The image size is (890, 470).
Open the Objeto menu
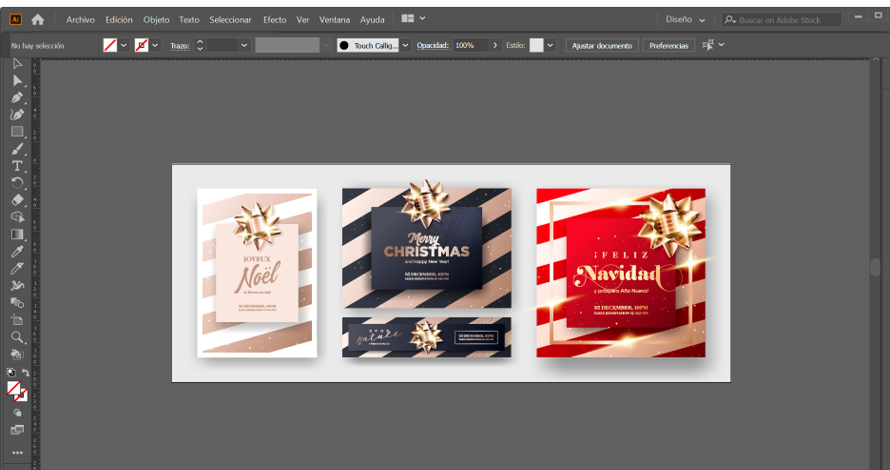[156, 19]
